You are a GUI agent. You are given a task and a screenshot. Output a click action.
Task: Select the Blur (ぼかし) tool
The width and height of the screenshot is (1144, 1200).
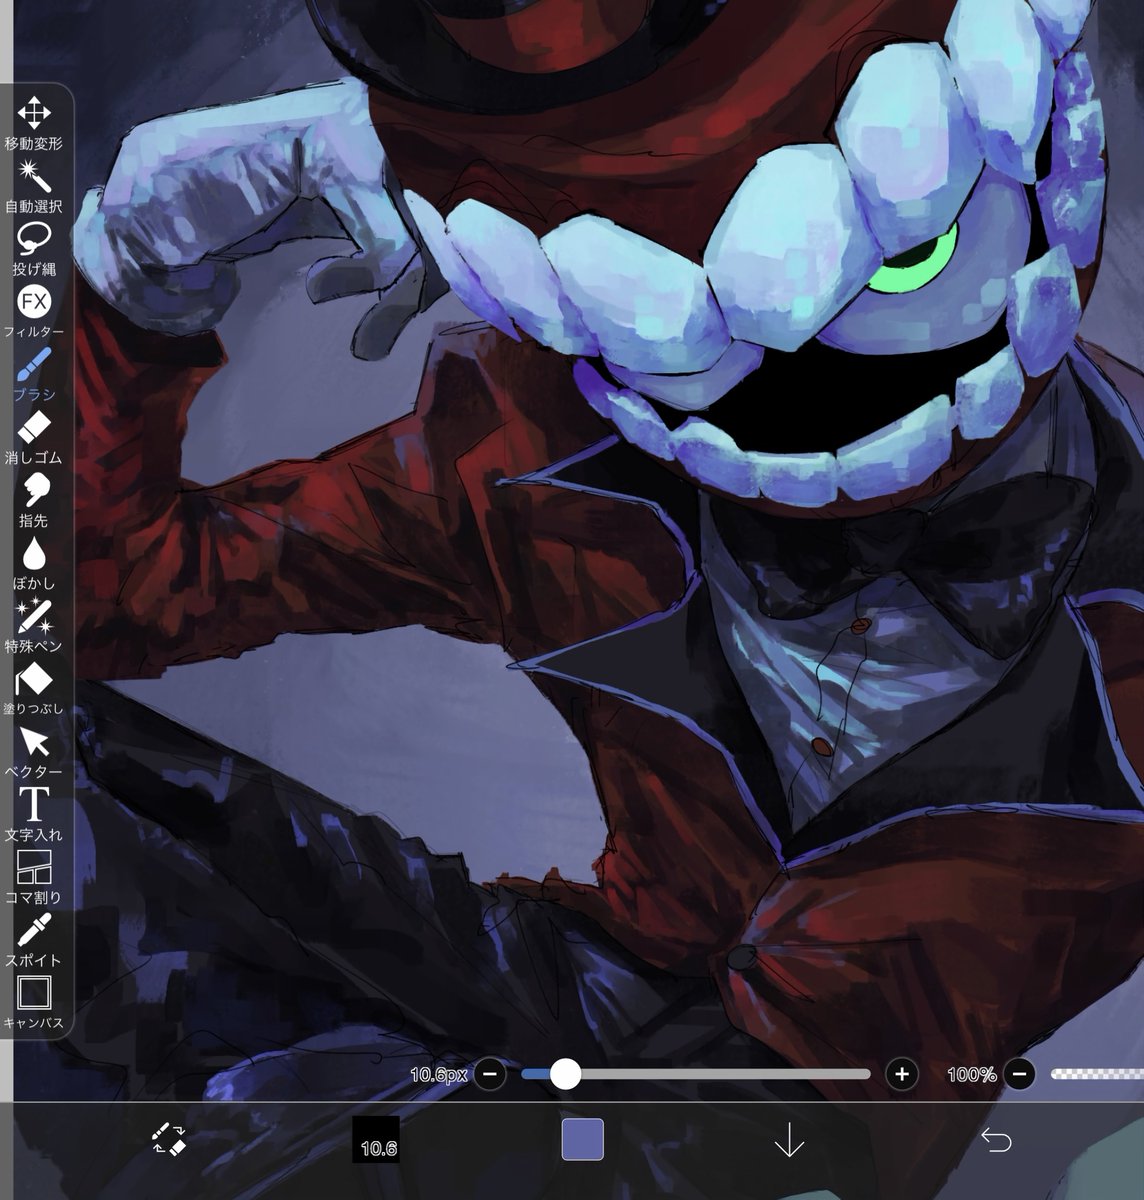click(34, 564)
